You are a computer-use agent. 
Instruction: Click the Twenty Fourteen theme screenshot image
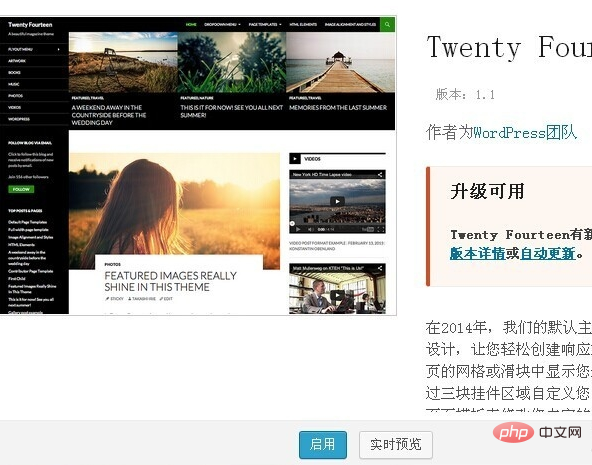coord(198,165)
